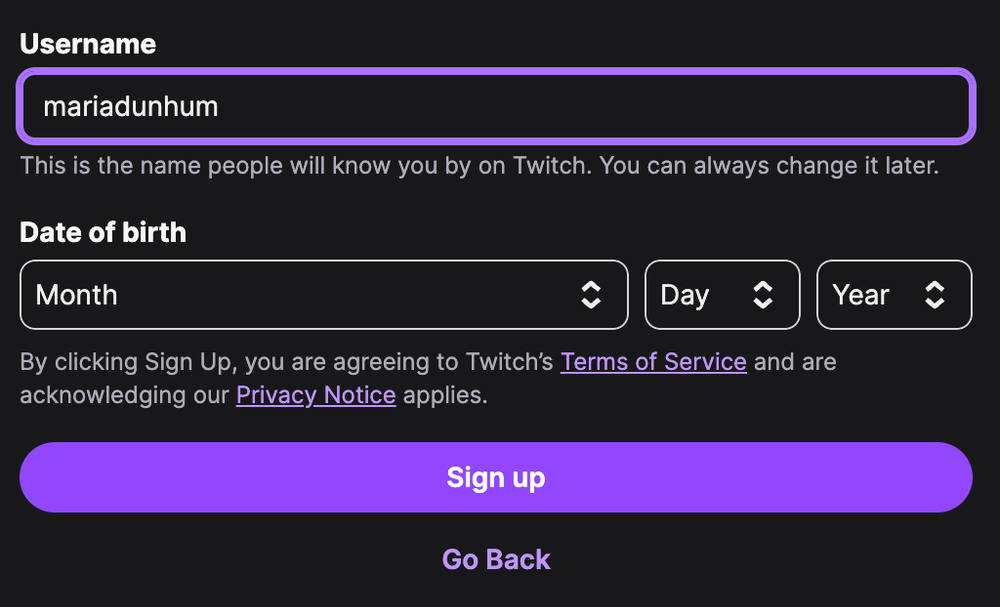
Task: Click the down arrow on the Day selector
Action: coord(763,301)
